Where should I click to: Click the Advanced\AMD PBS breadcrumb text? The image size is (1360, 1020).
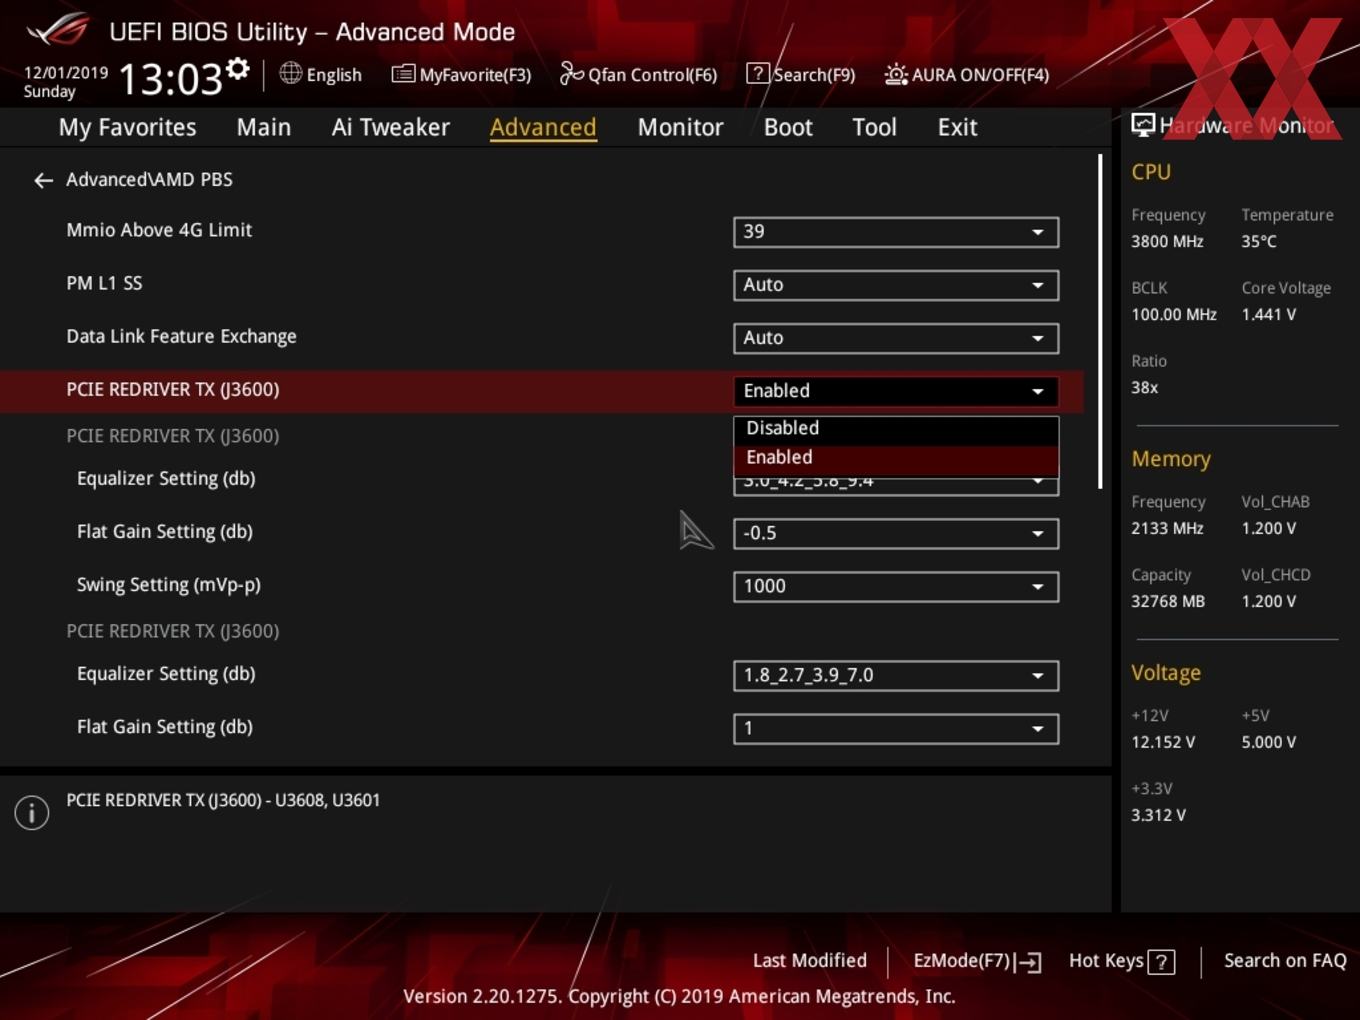(x=149, y=180)
